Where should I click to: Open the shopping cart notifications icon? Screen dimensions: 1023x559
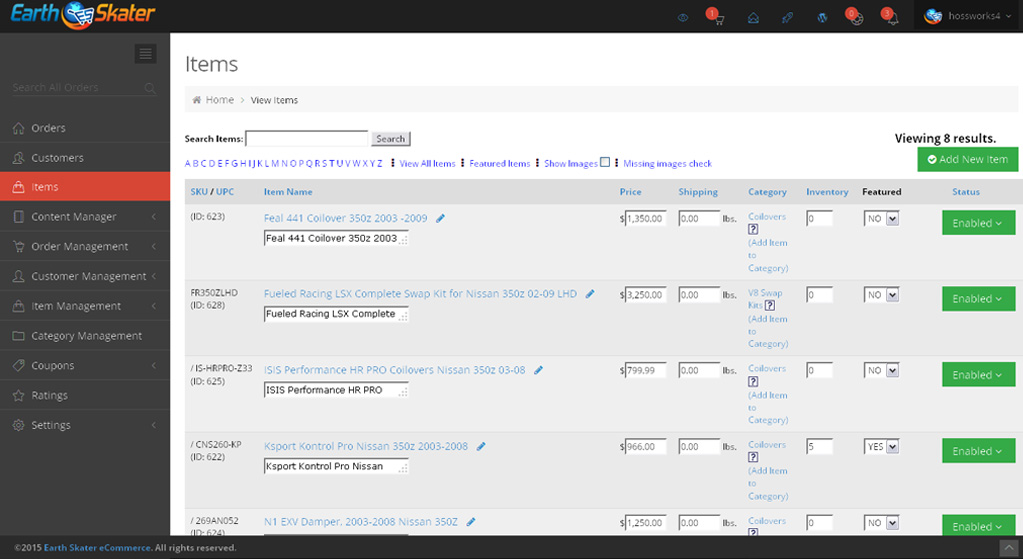coord(716,17)
